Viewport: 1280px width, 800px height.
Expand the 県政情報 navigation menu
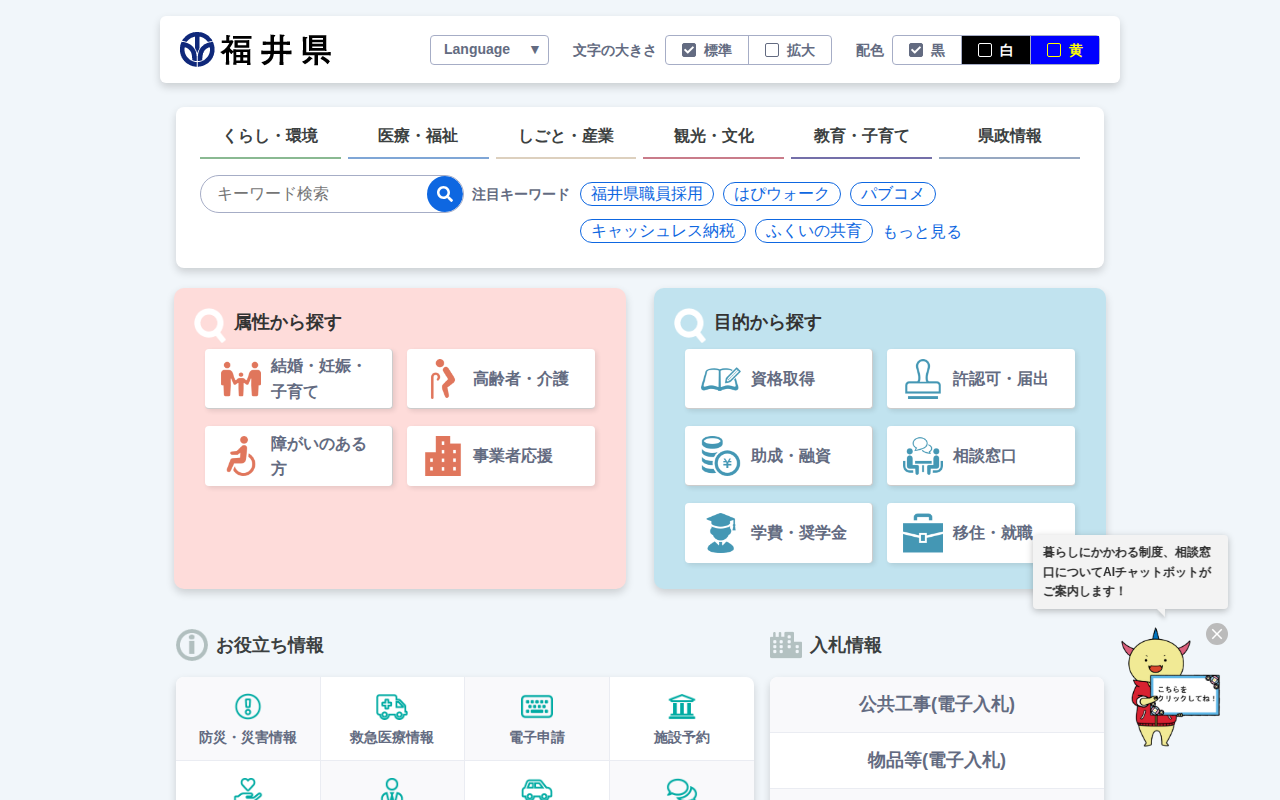pos(1009,137)
